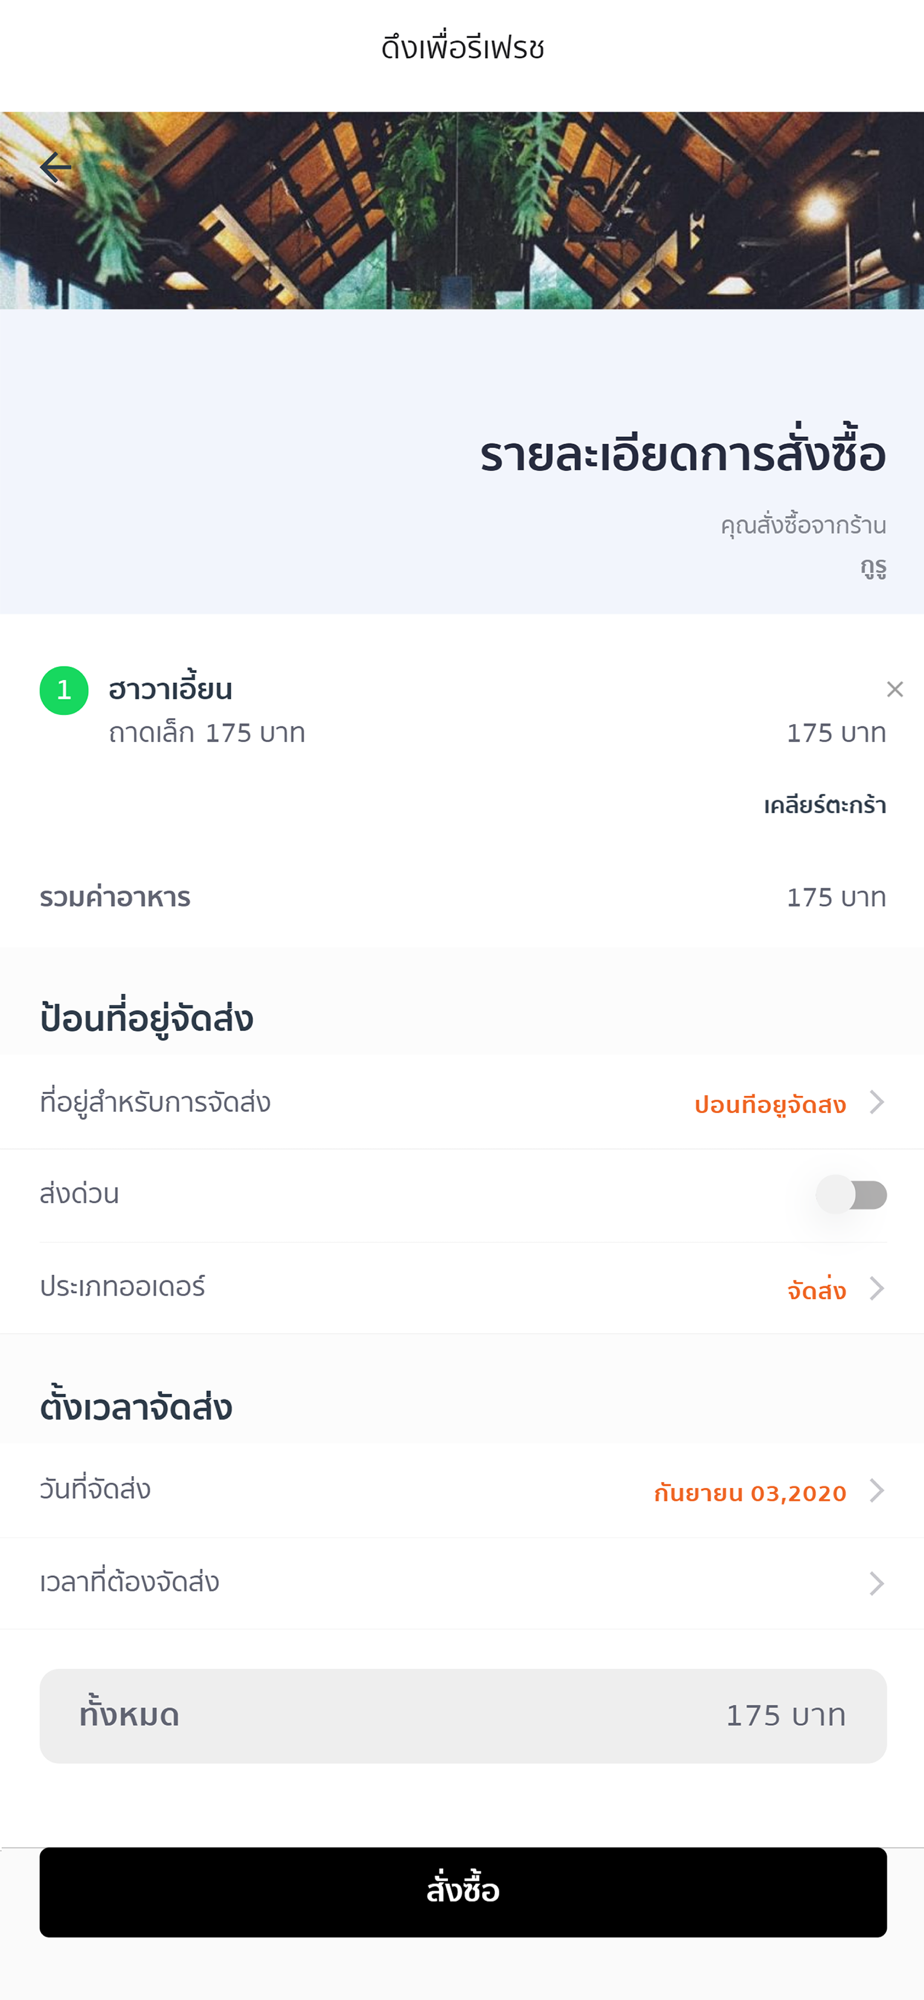Open the วันที่จัดส่ง date picker chevron
Image resolution: width=924 pixels, height=2000 pixels.
click(x=877, y=1491)
